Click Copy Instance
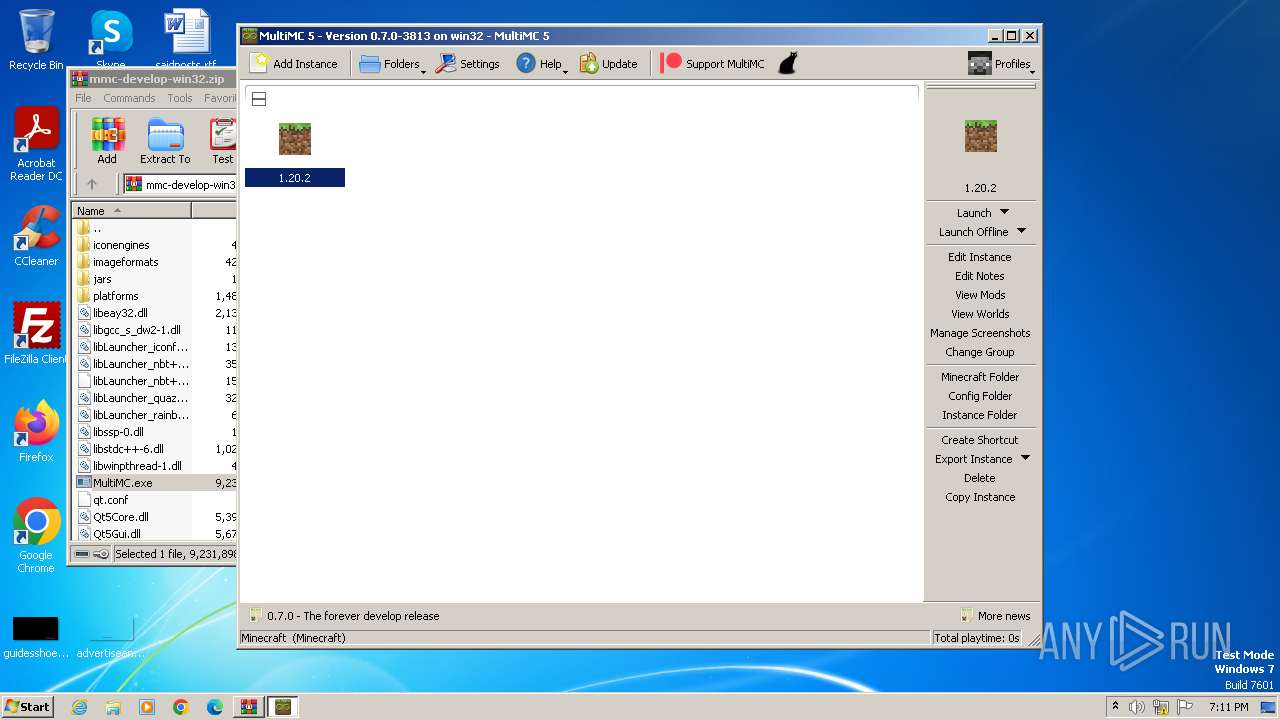This screenshot has width=1280, height=720. pos(980,497)
